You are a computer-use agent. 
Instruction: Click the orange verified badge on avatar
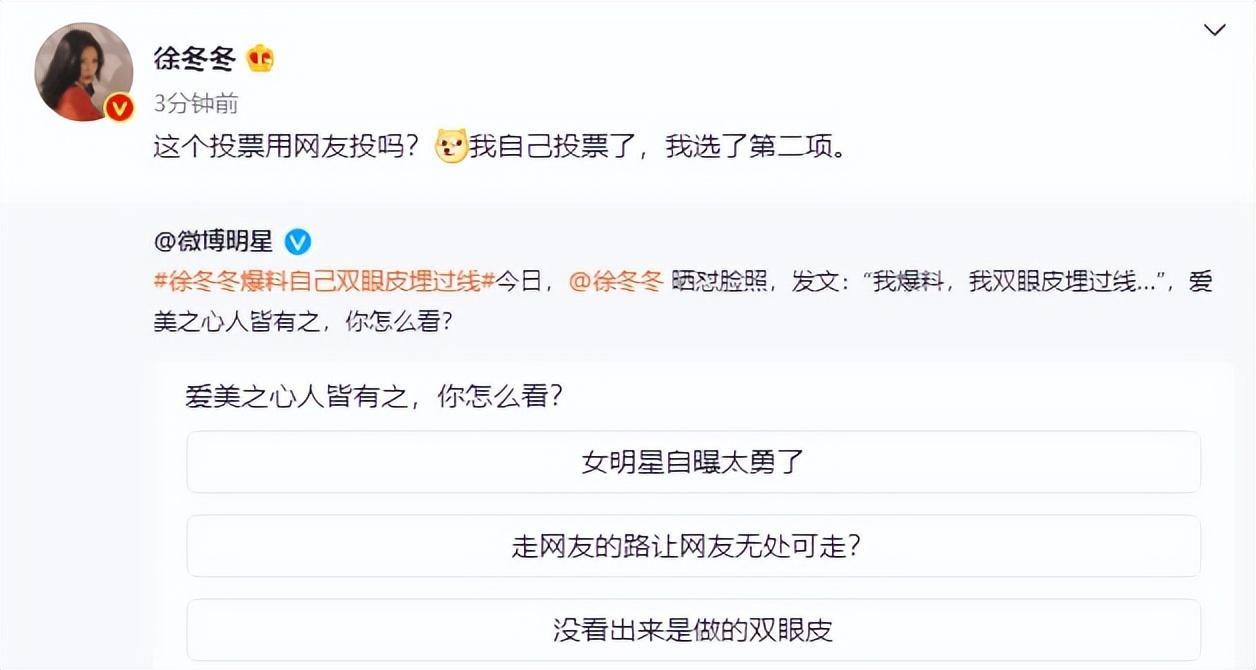[119, 107]
